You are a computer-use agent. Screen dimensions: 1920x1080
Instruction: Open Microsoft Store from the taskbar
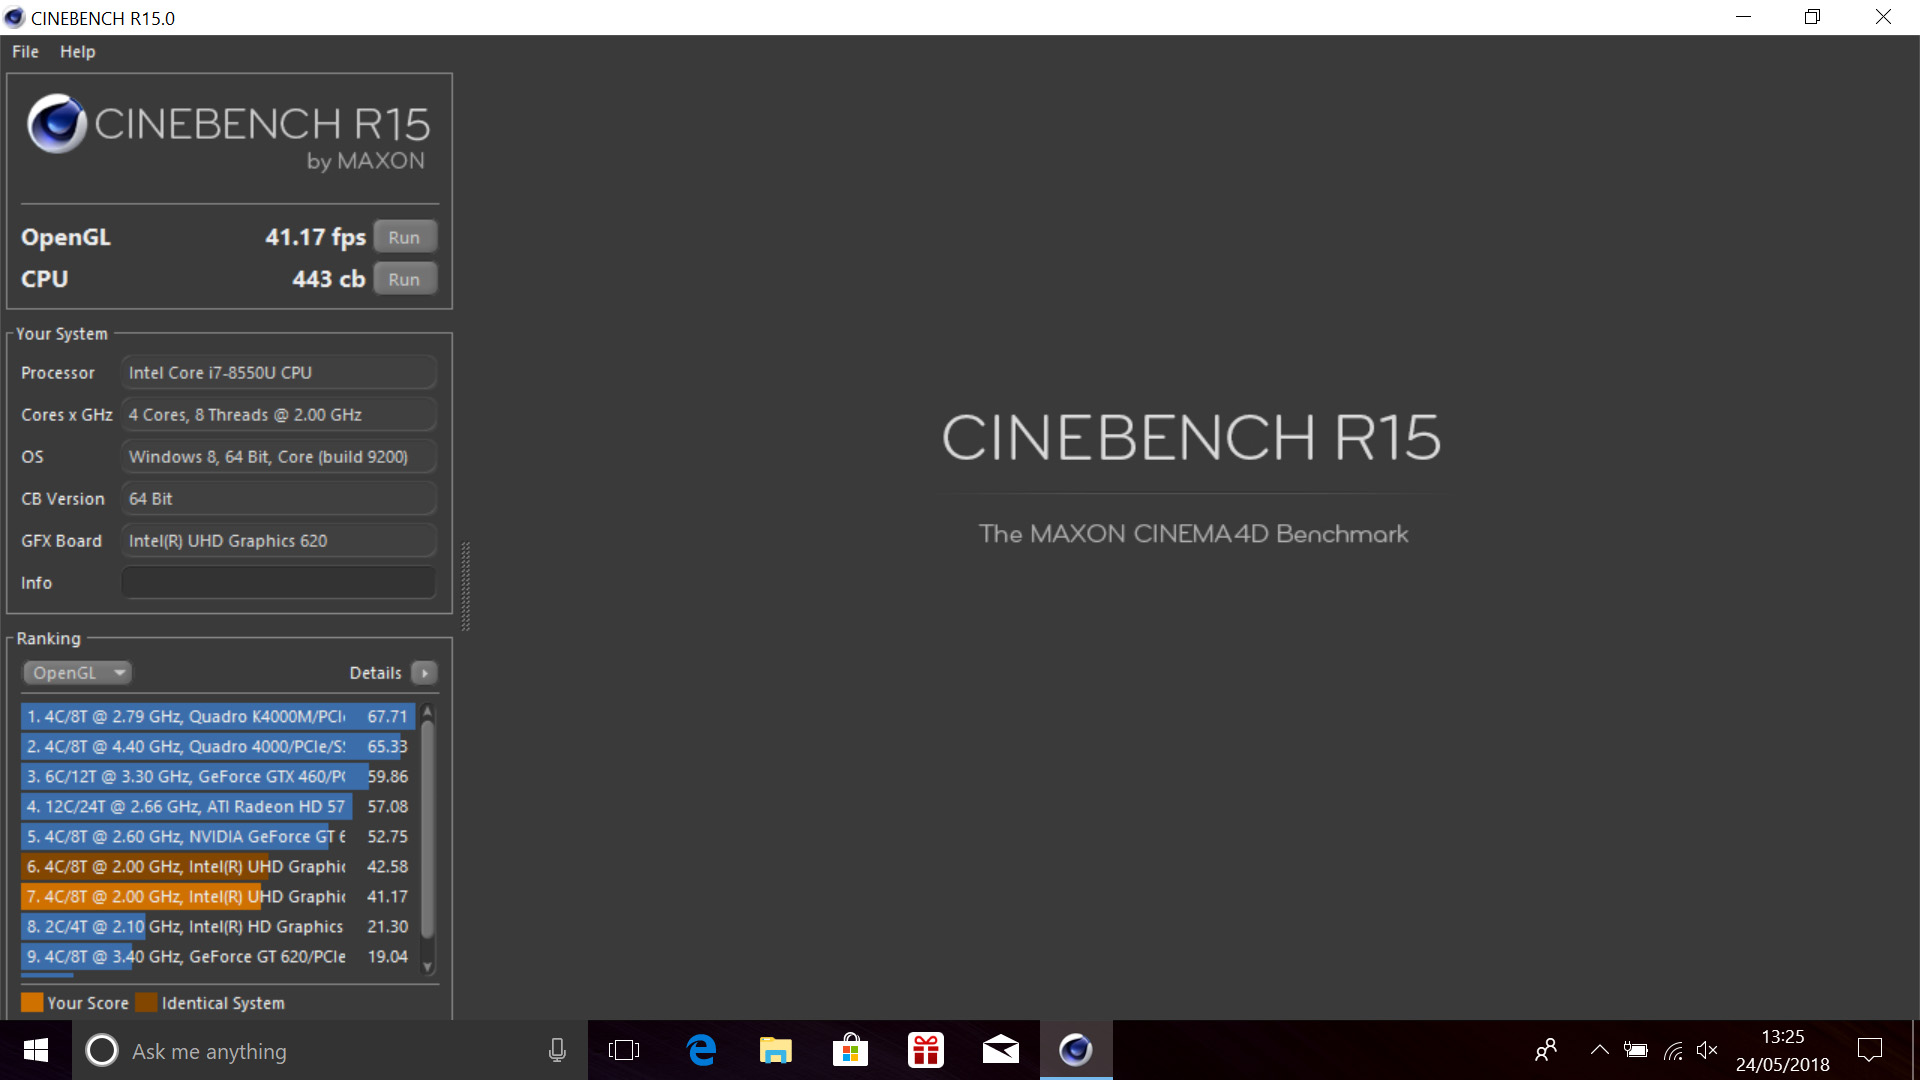click(850, 1050)
